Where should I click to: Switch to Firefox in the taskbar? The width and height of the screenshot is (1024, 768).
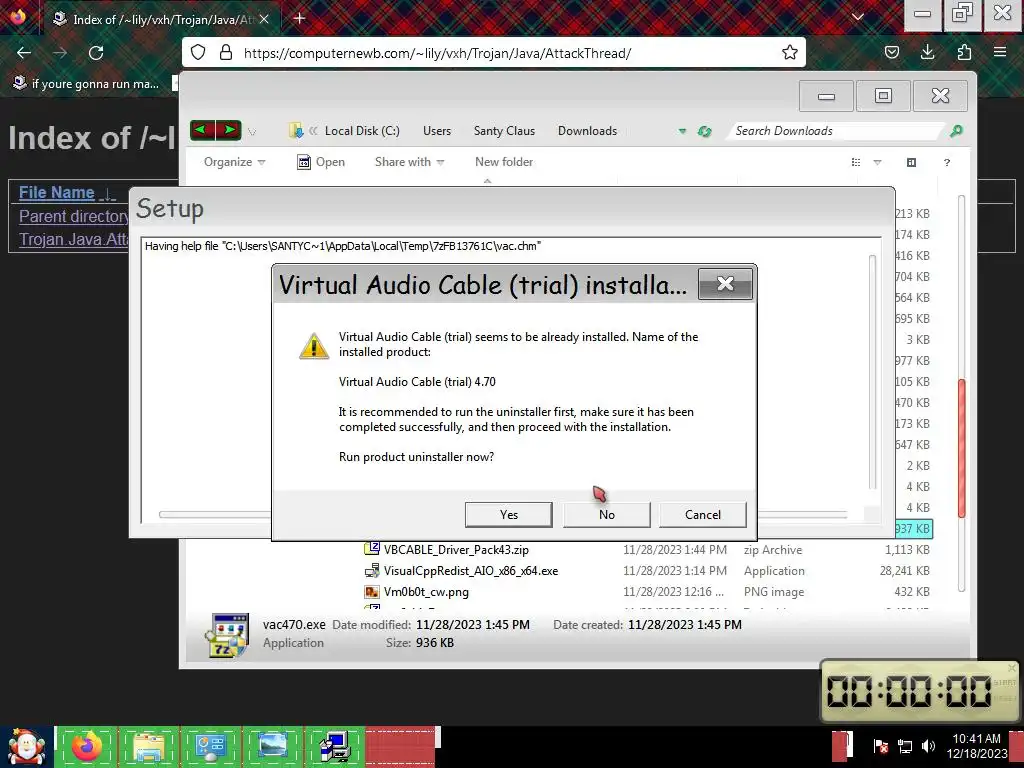[87, 747]
